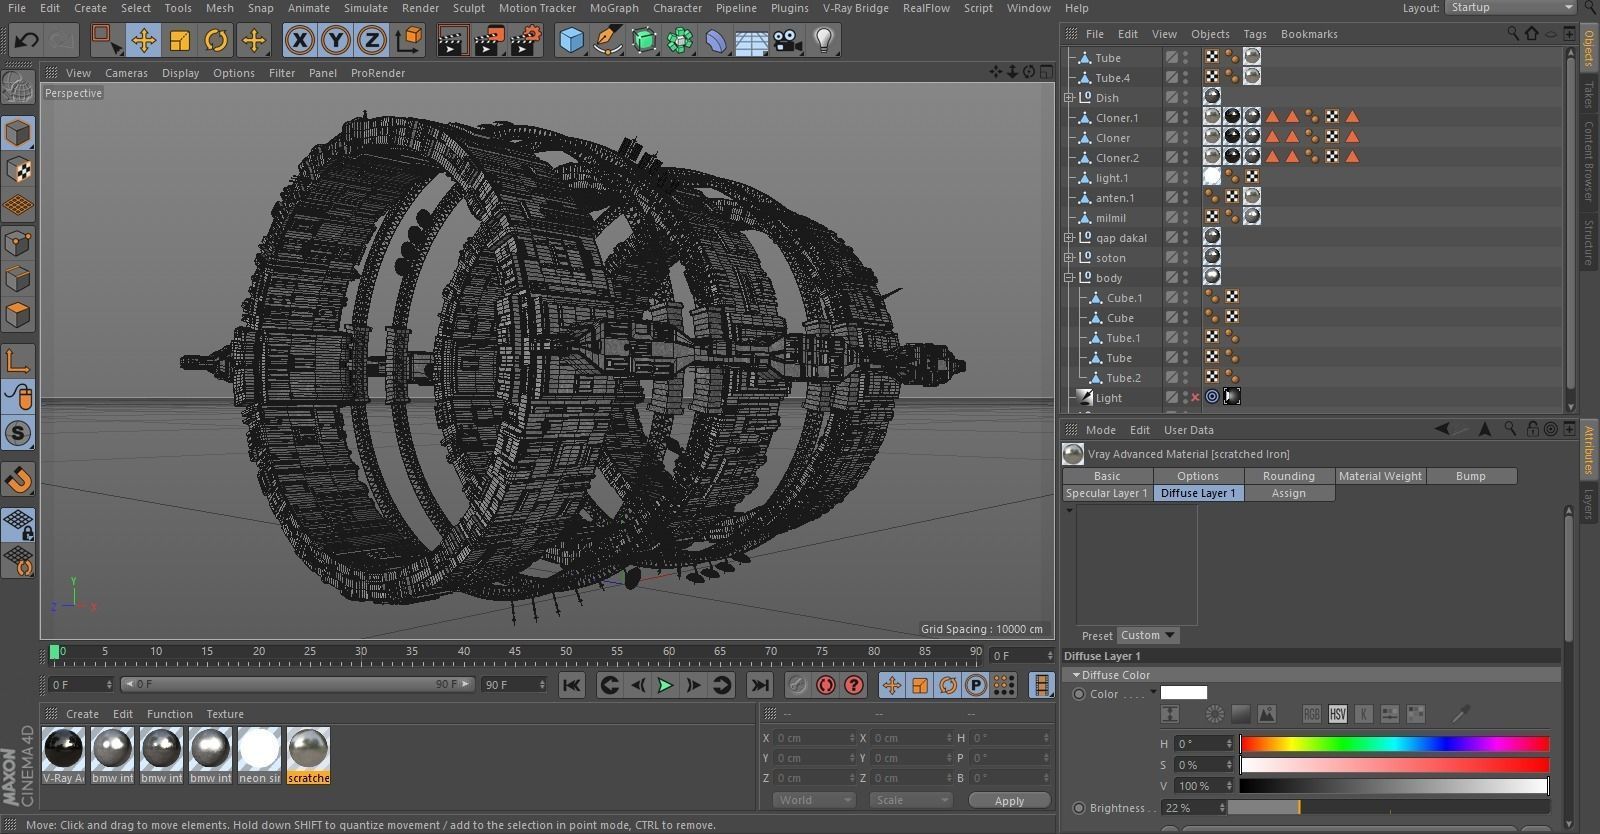Click the white diffuse color swatch
The image size is (1600, 834).
pyautogui.click(x=1183, y=693)
